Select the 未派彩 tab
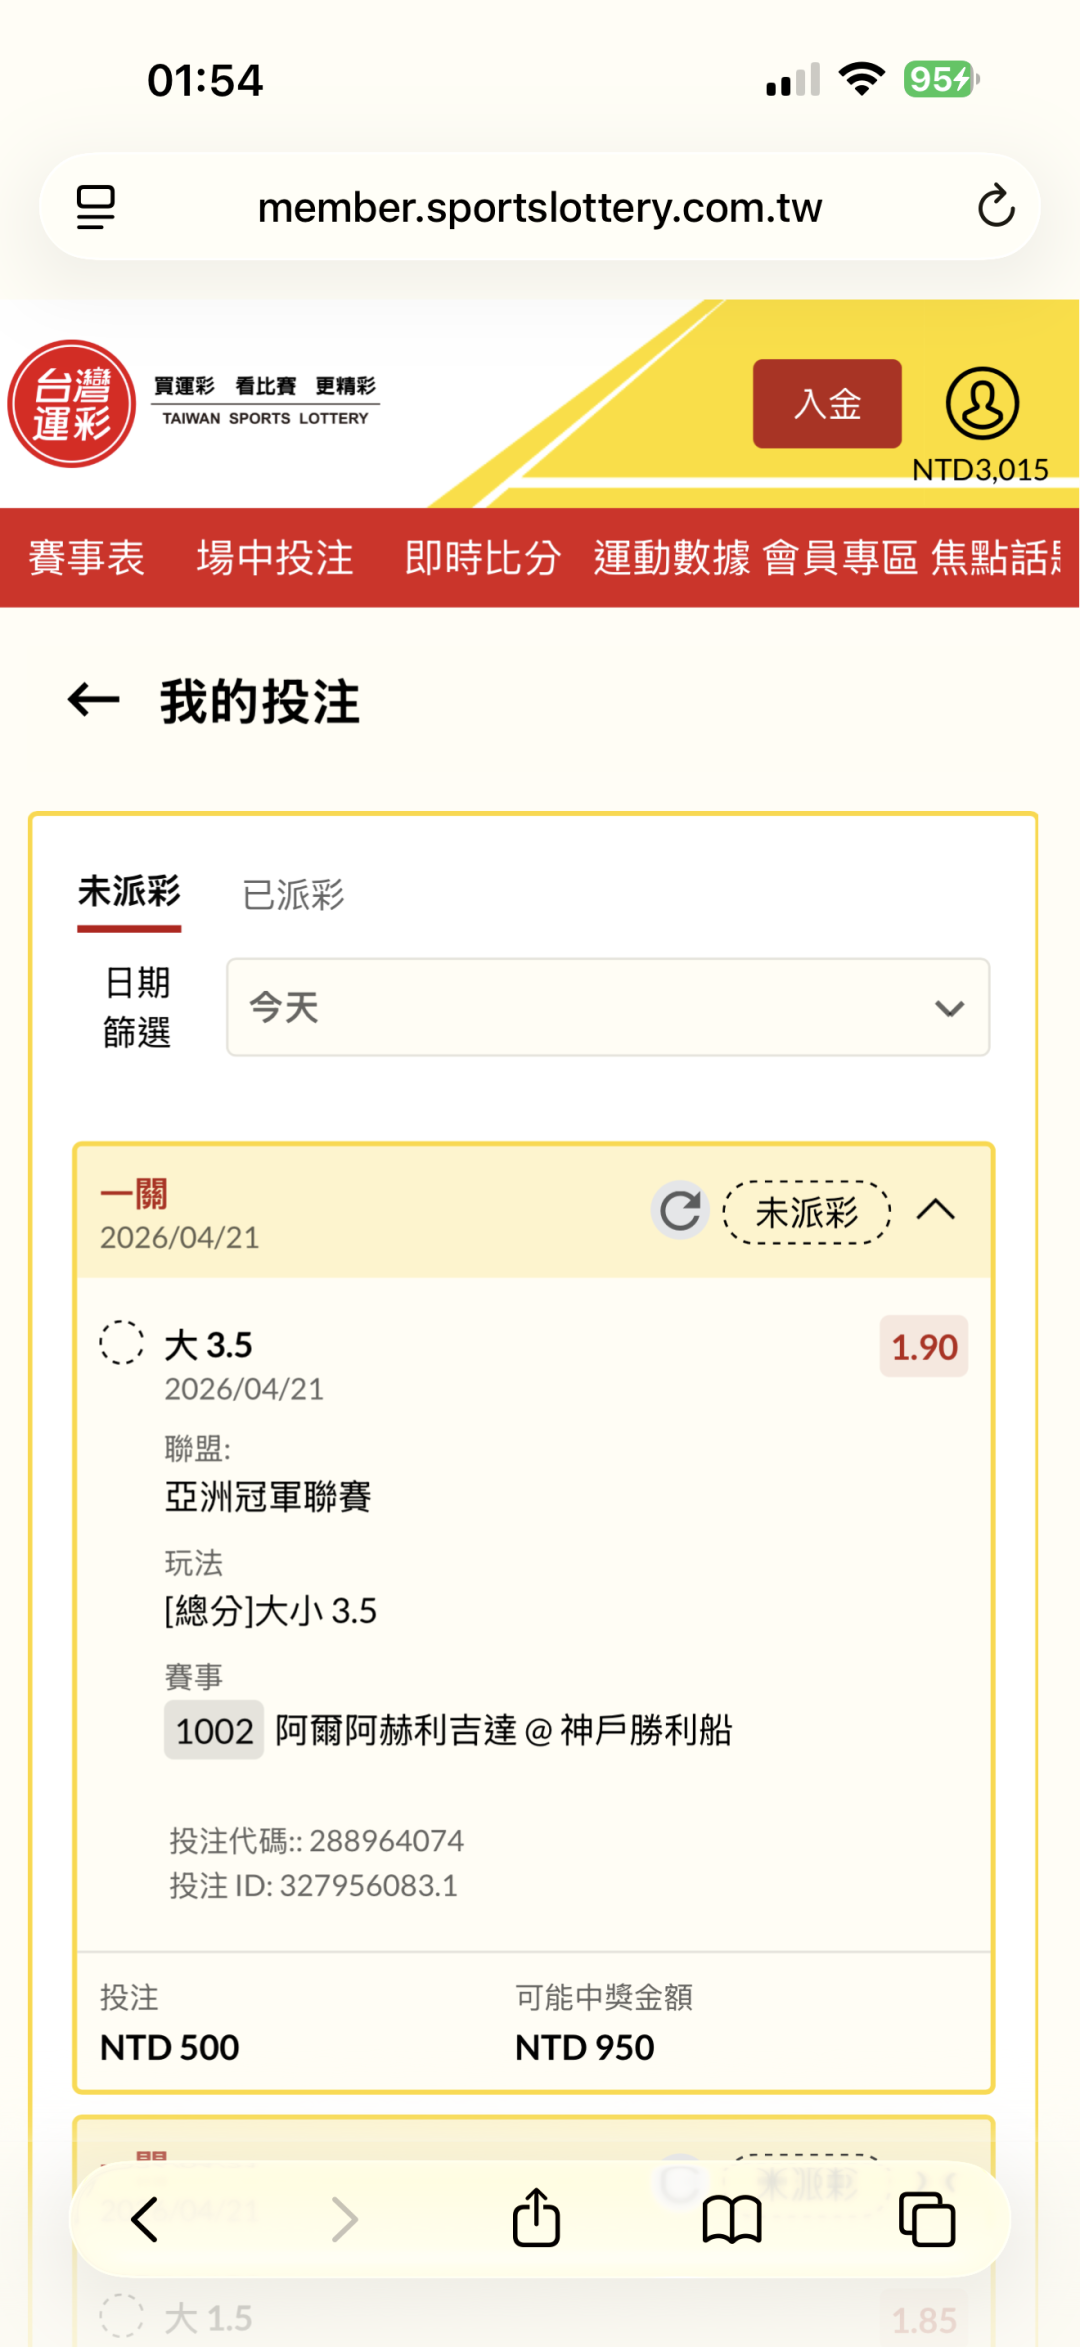This screenshot has height=2347, width=1080. coord(129,892)
